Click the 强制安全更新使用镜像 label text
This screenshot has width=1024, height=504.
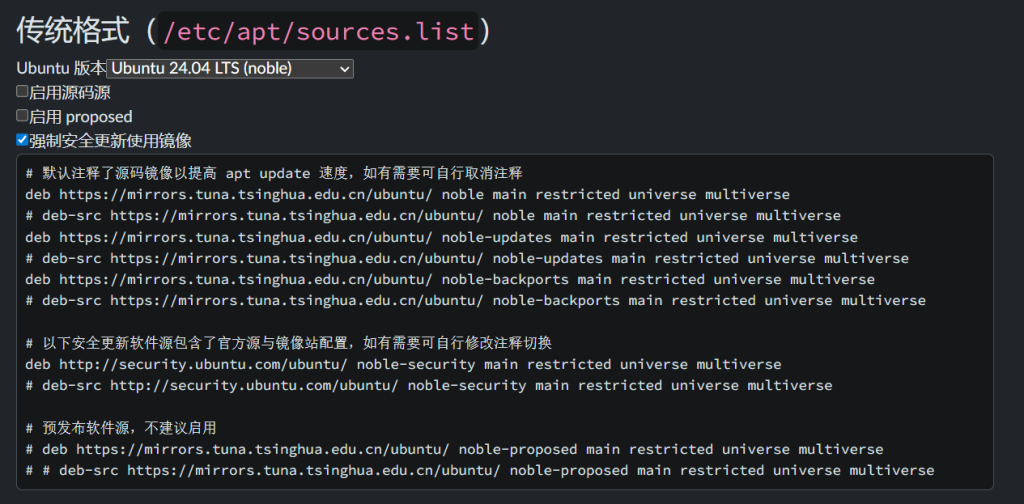pos(110,140)
